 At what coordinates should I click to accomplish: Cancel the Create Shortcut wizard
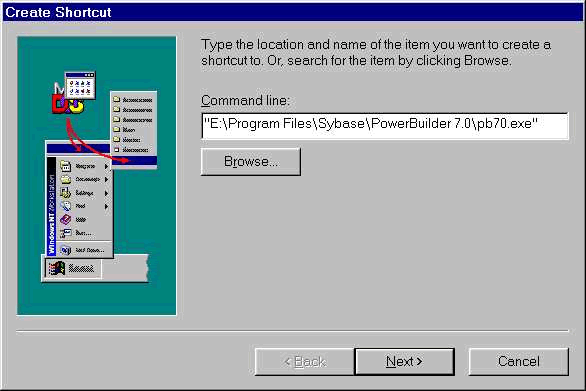pos(519,361)
